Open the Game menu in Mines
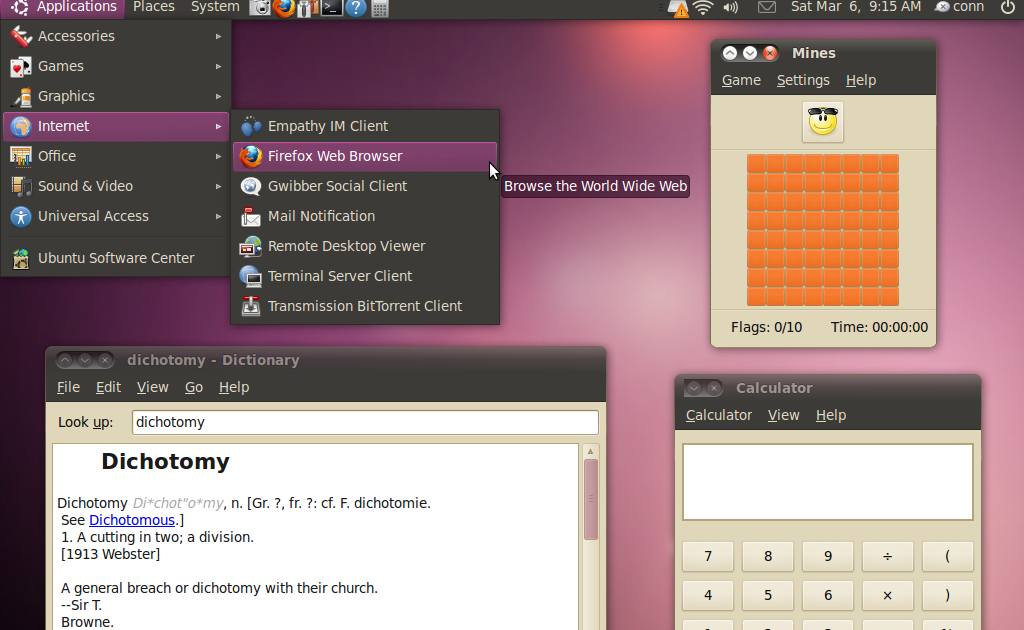The width and height of the screenshot is (1024, 630). 741,79
